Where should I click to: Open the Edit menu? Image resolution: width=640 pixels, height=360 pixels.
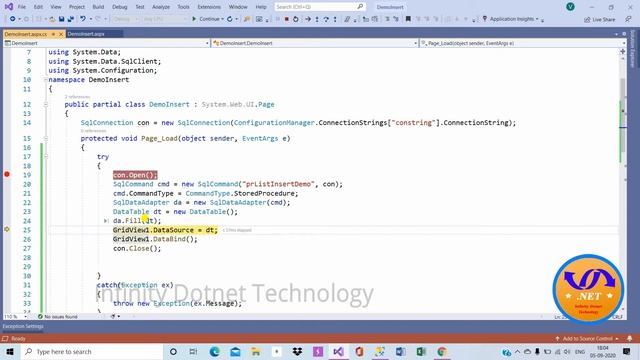[38, 7]
